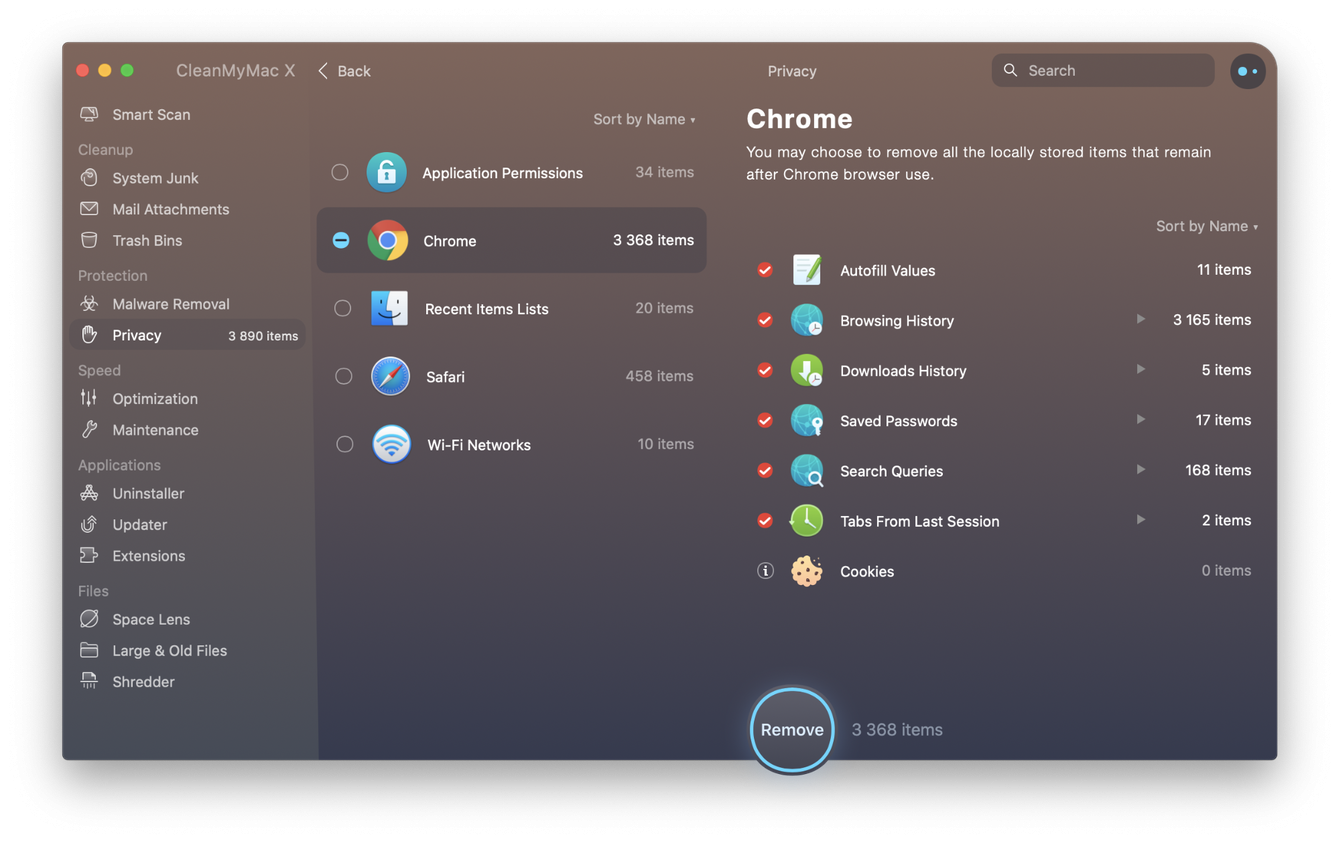Click the "3 165 items" count for Browsing History

[x=1212, y=320]
